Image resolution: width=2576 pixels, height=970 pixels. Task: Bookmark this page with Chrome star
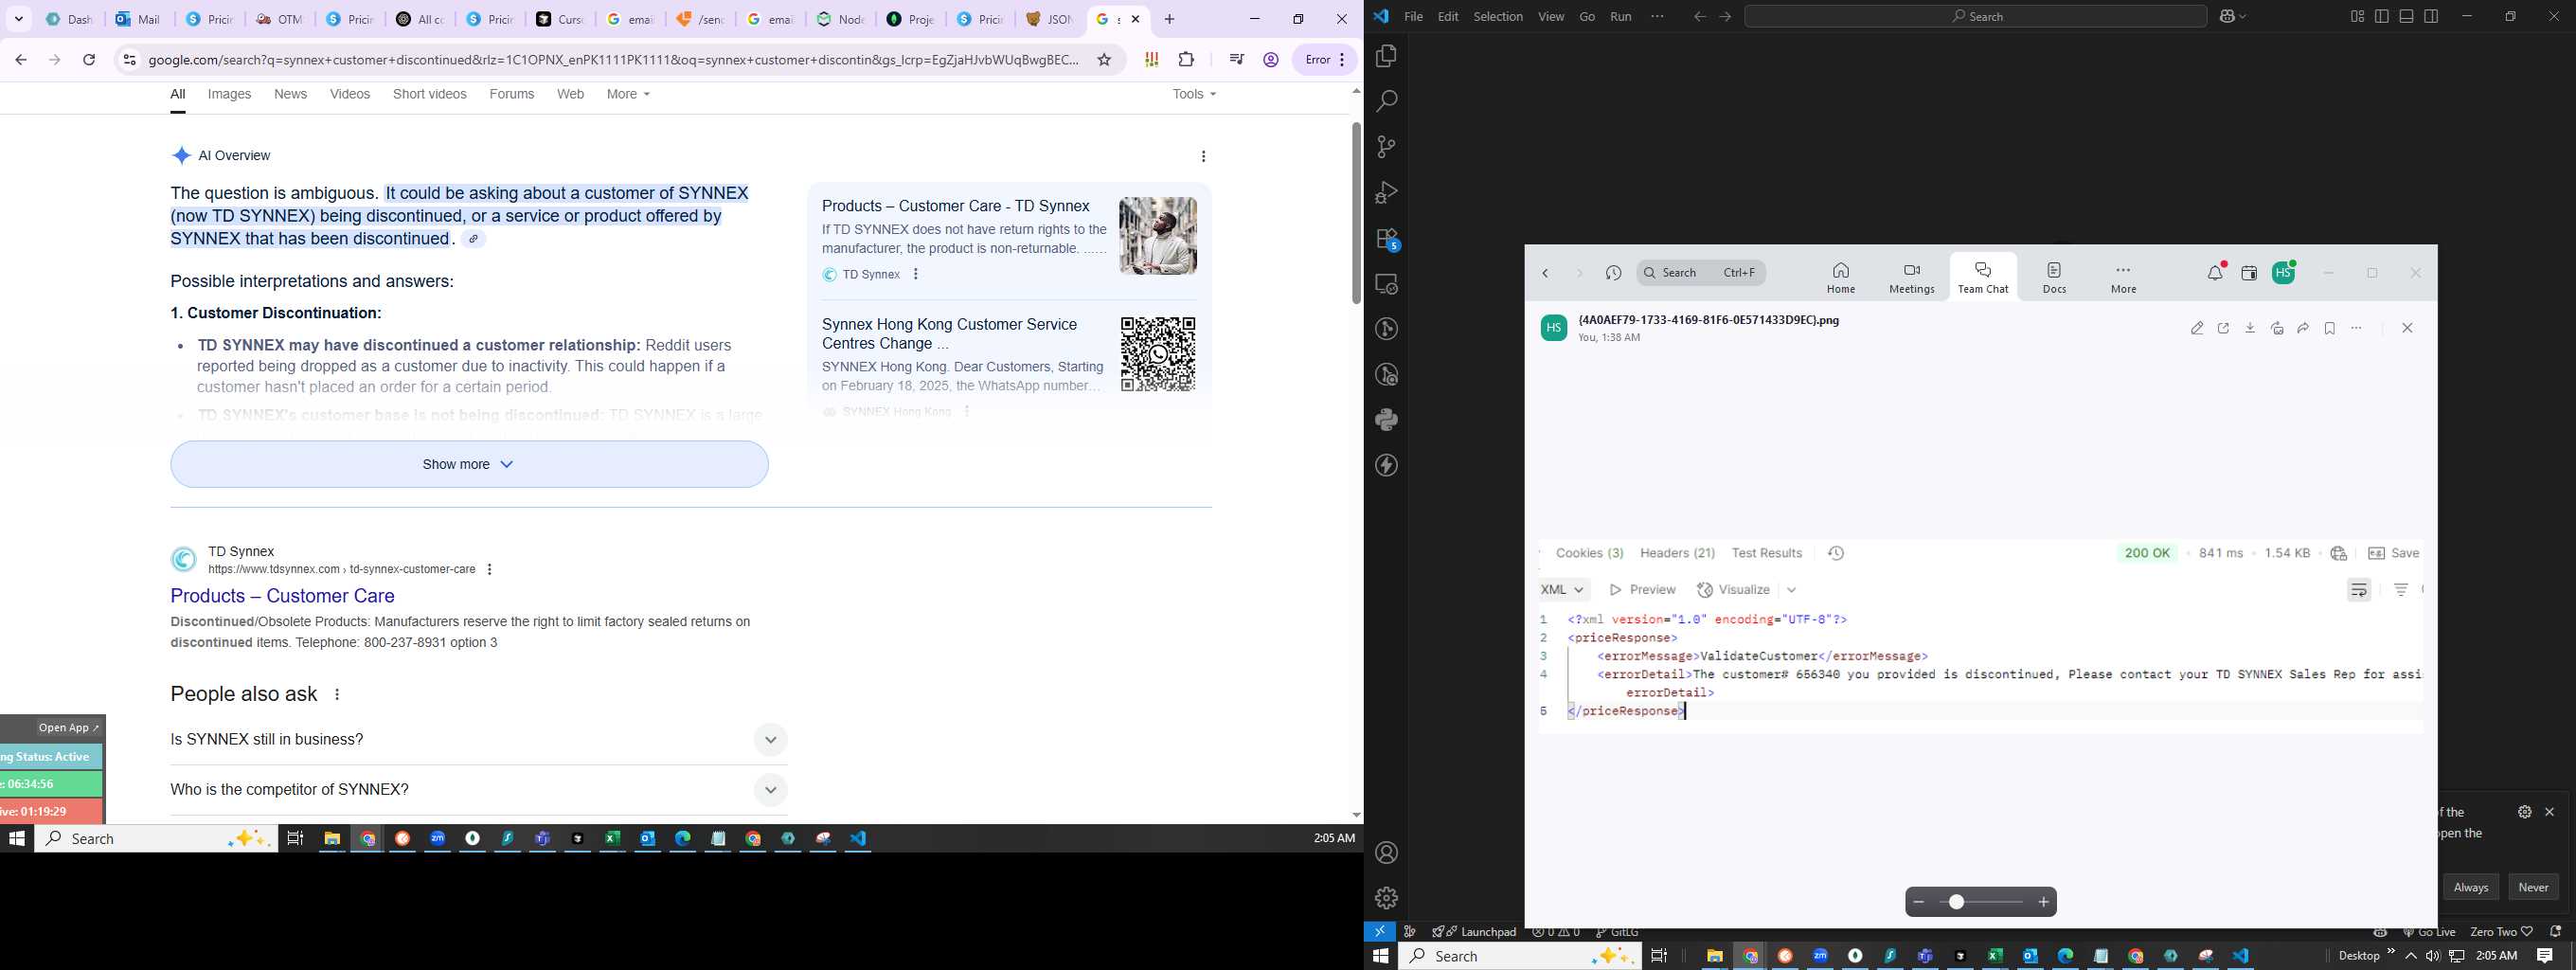(1104, 60)
